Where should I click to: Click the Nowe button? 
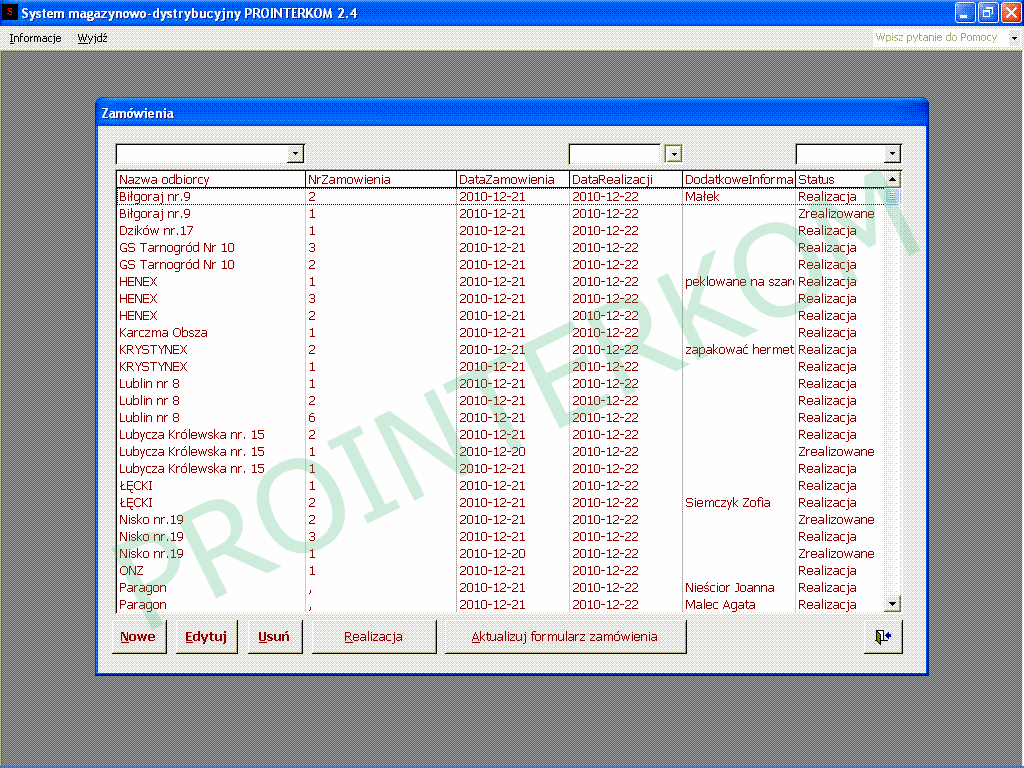point(138,637)
